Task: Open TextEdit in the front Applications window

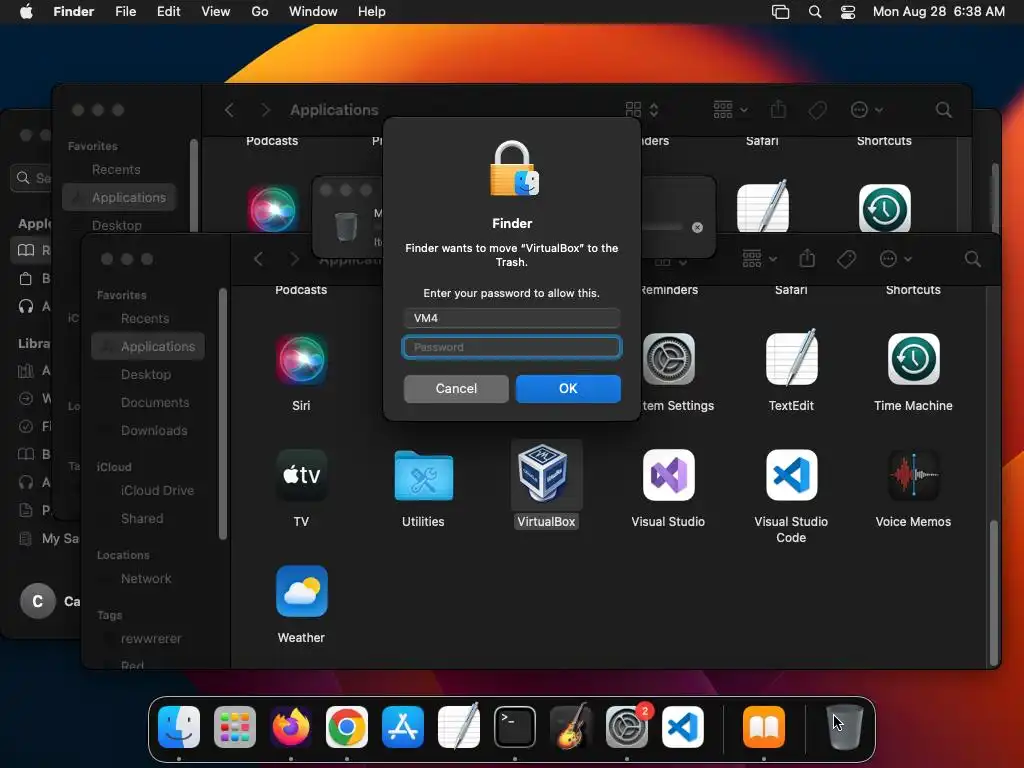Action: [x=791, y=358]
